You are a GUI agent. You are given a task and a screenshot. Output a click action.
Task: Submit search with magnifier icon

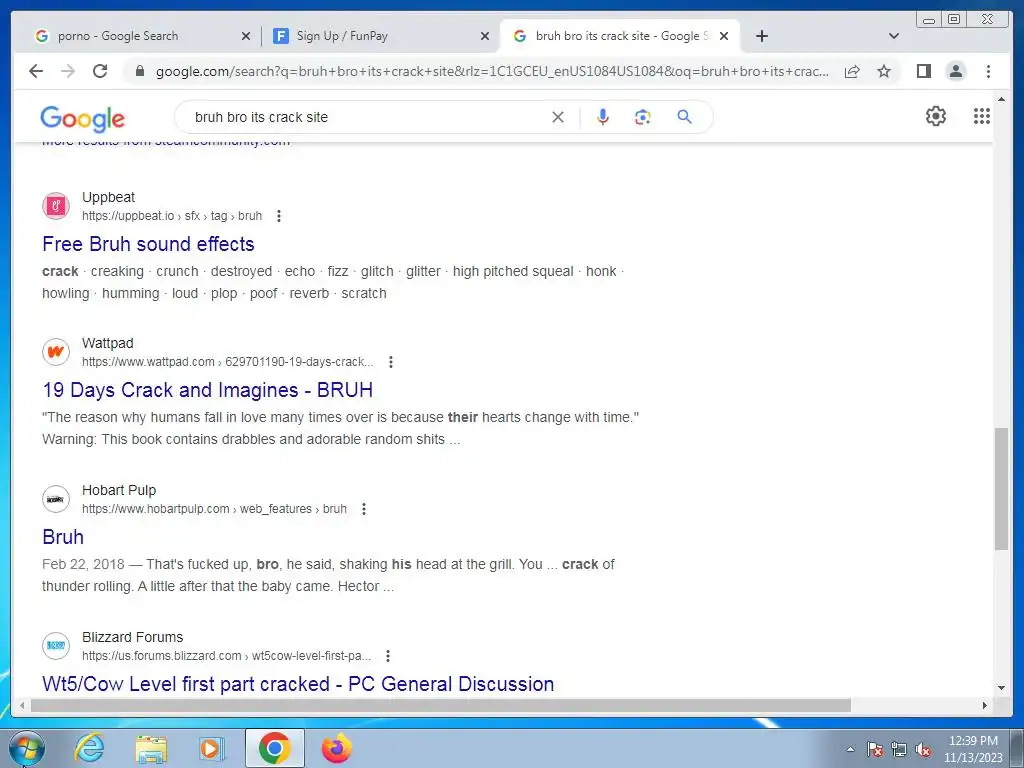[684, 117]
